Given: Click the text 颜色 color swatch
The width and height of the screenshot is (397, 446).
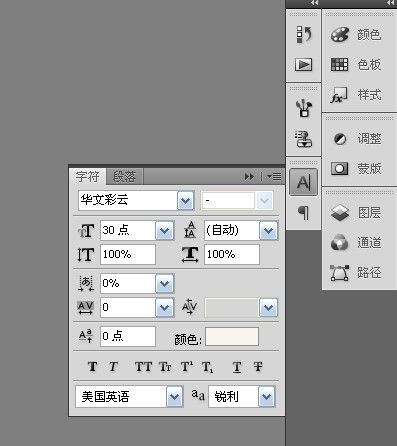Looking at the screenshot, I should coord(232,336).
